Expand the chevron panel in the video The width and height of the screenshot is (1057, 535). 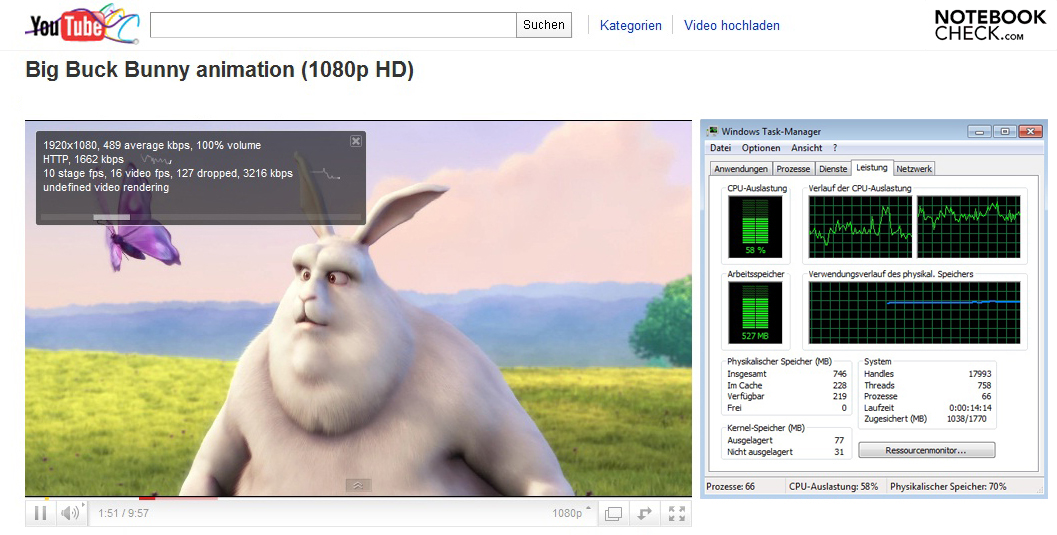(x=359, y=485)
